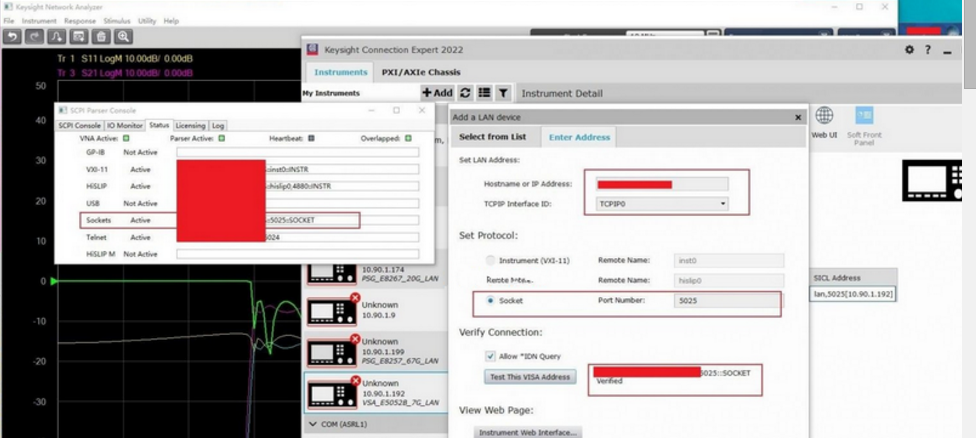Select the PSG_E8267_20G_LAN instrument icon
The height and width of the screenshot is (438, 976).
(332, 273)
